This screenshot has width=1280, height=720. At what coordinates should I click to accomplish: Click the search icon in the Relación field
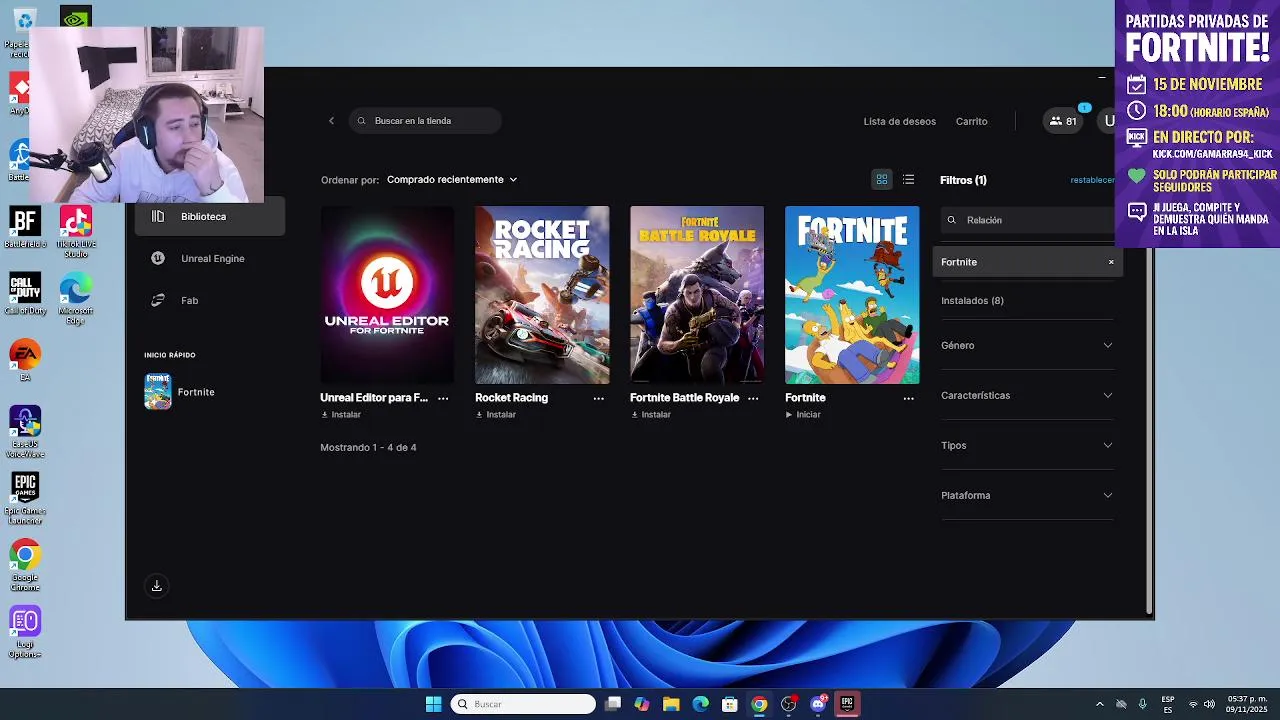tap(952, 220)
